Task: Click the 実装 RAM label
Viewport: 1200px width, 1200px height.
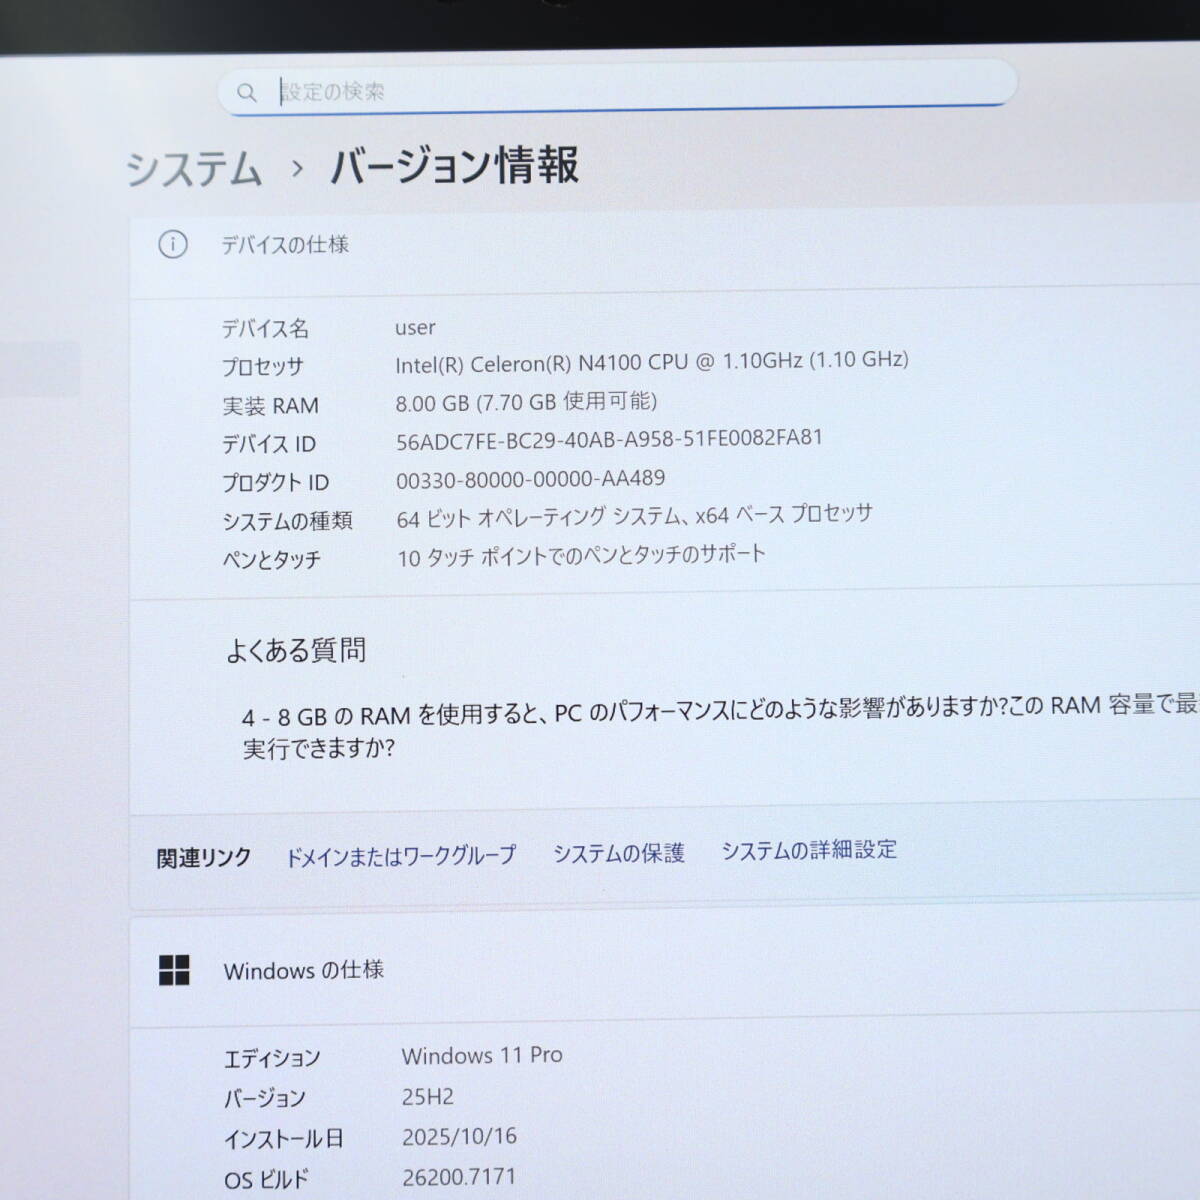Action: pyautogui.click(x=270, y=406)
